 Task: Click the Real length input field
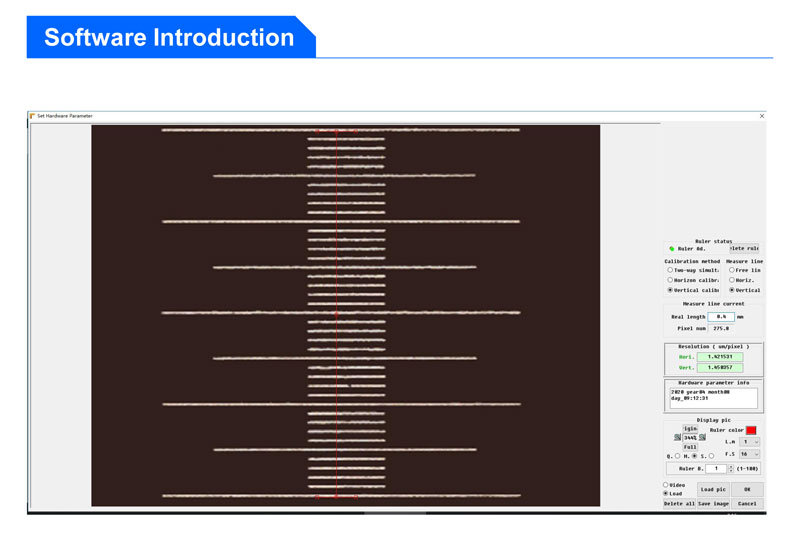tap(720, 317)
